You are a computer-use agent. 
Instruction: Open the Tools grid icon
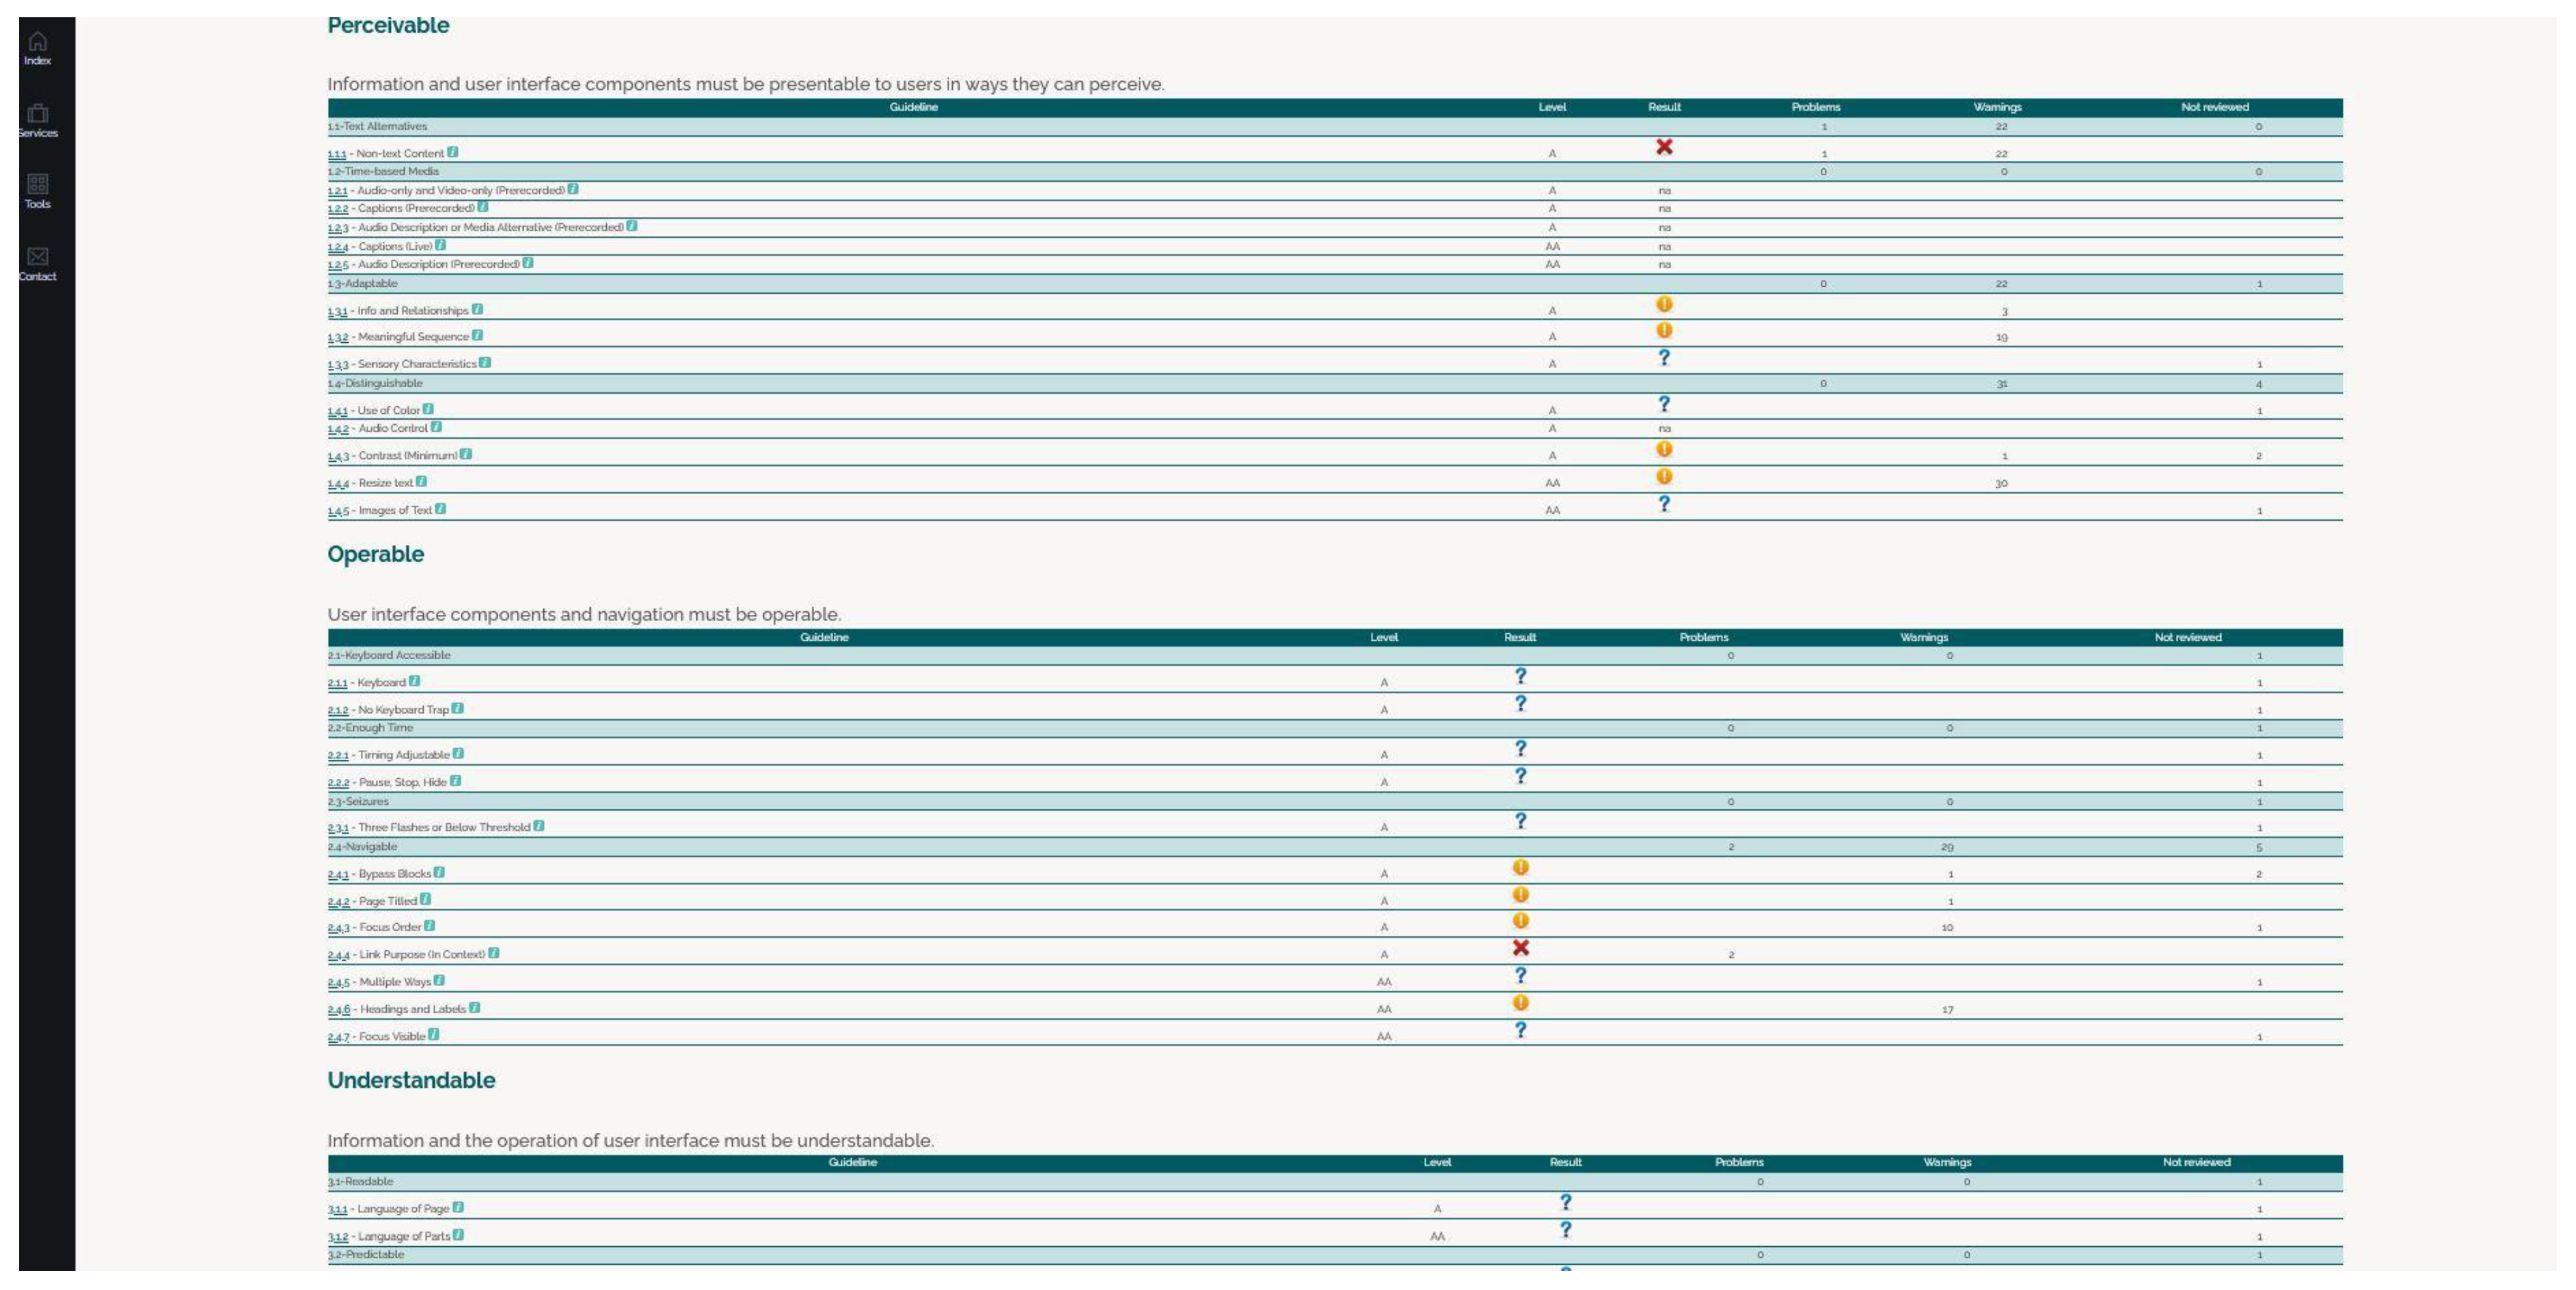pyautogui.click(x=37, y=185)
